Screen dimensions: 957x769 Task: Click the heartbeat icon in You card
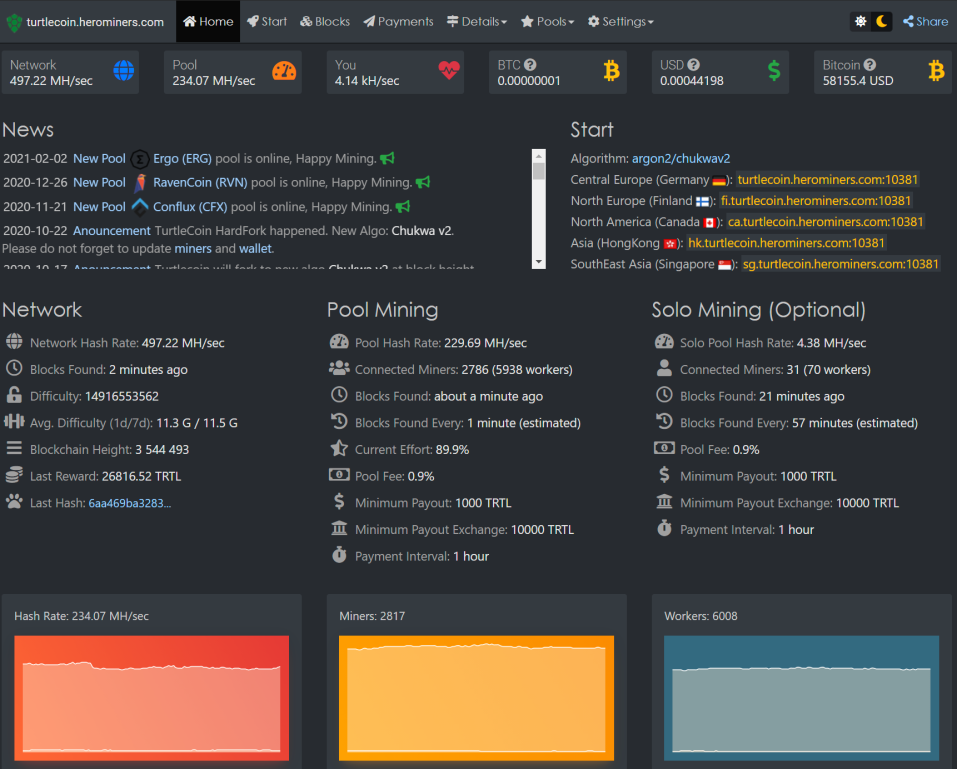[449, 71]
